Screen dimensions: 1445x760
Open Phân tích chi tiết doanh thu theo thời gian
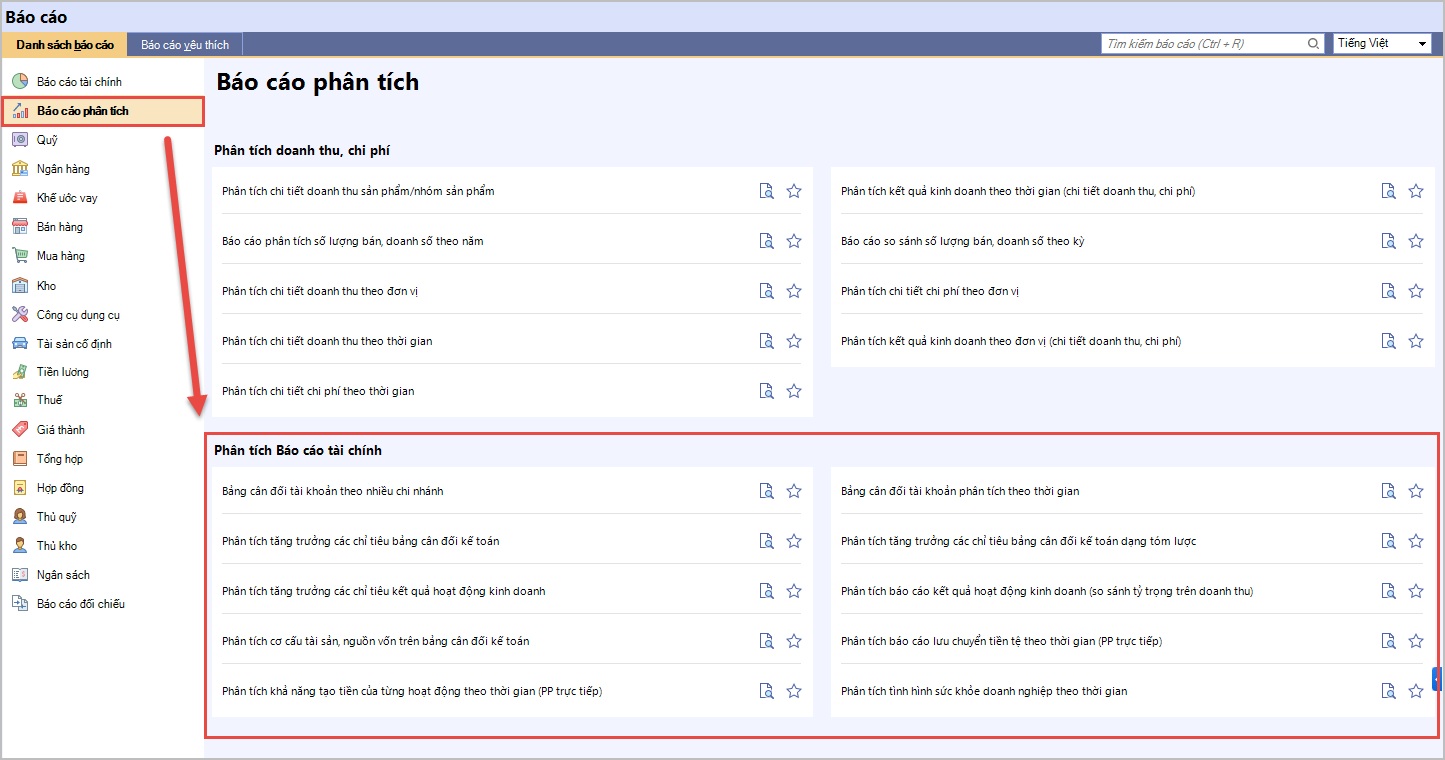tap(327, 341)
